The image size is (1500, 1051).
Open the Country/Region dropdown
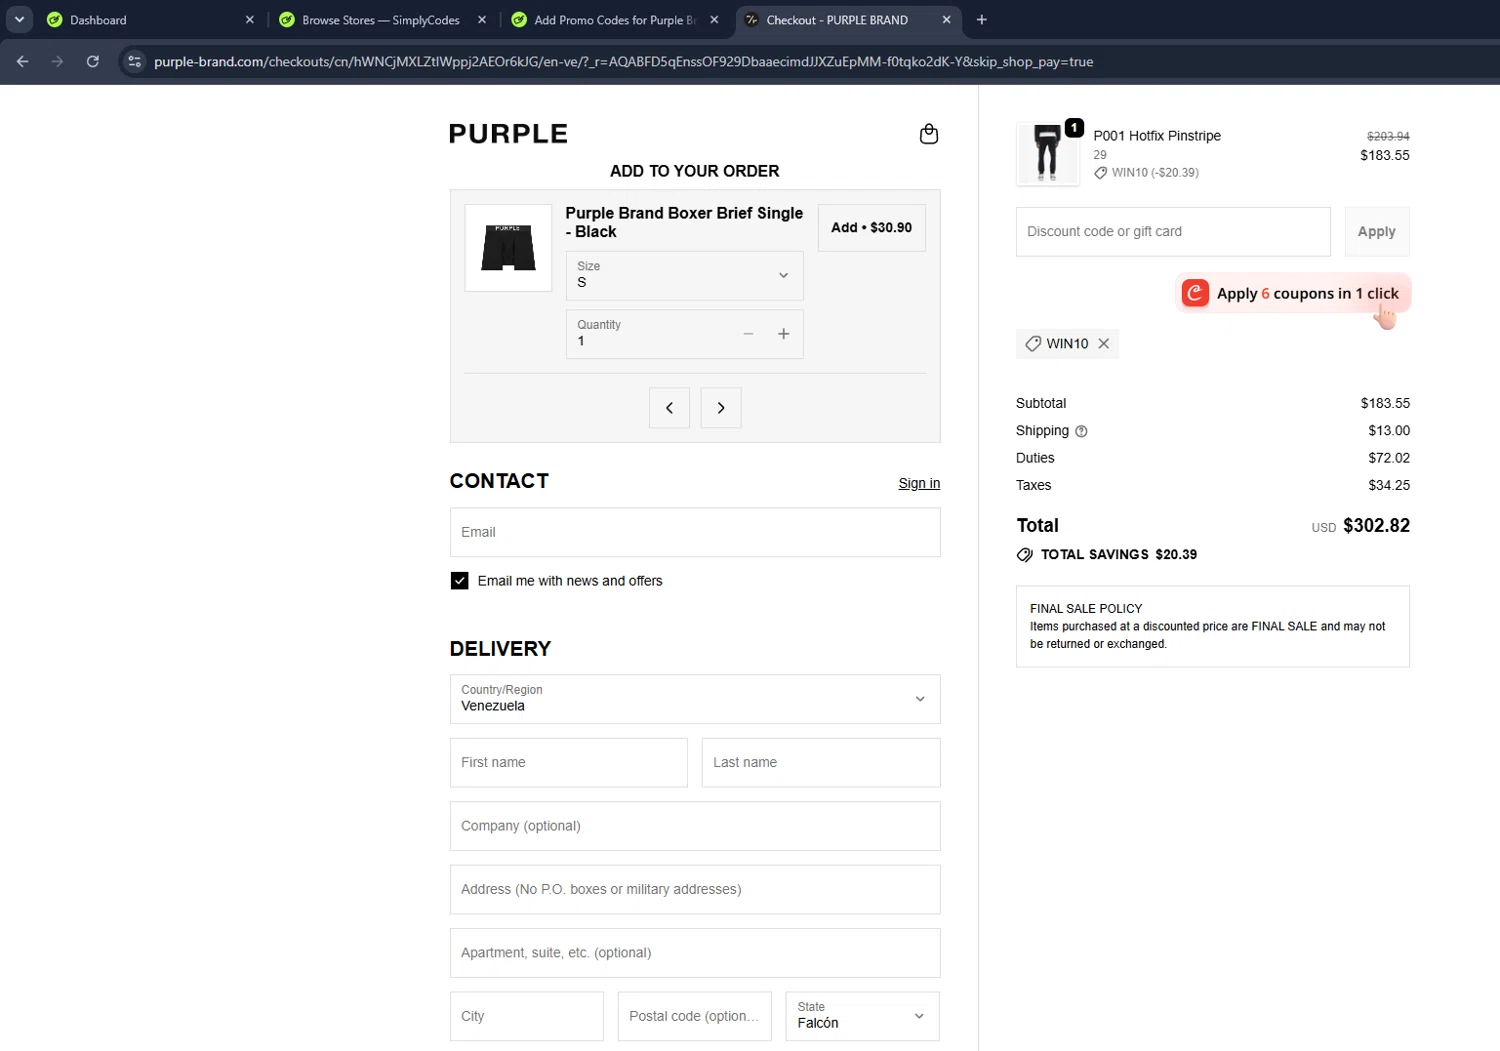[695, 699]
